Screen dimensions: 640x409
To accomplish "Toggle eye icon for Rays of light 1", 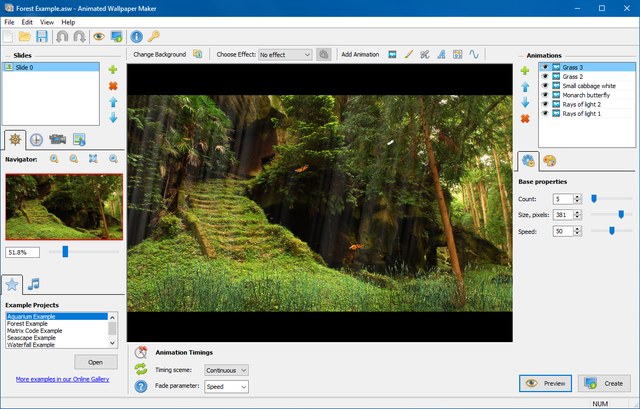I will pos(545,113).
